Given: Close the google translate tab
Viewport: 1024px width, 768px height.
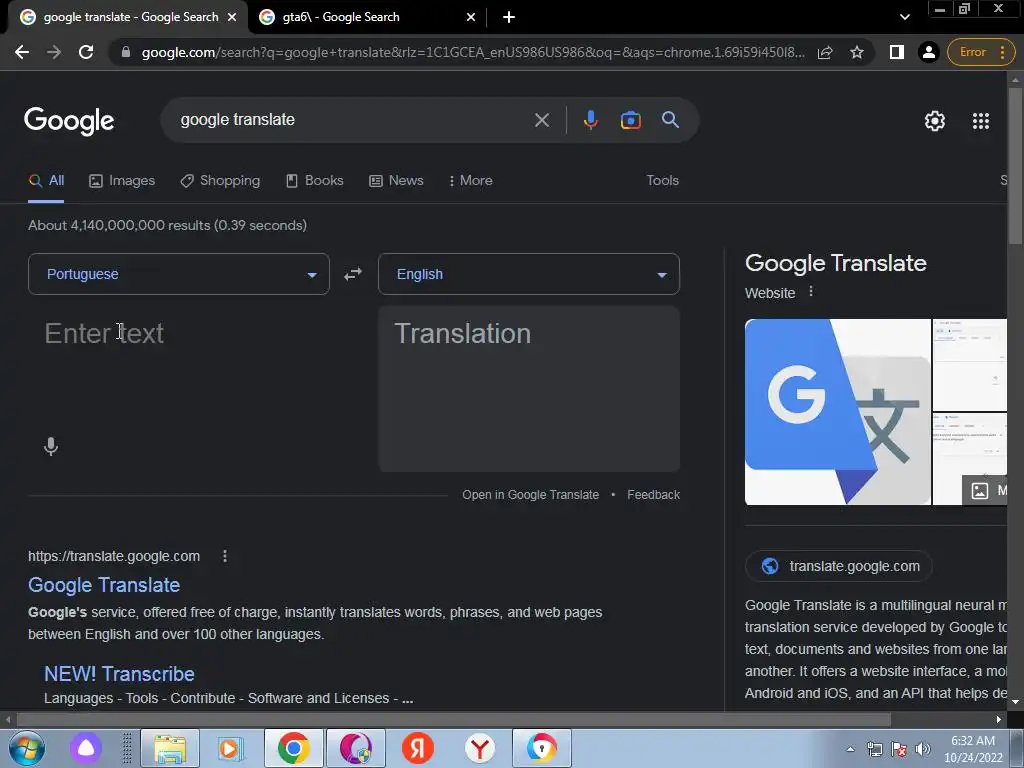Looking at the screenshot, I should click(x=232, y=17).
